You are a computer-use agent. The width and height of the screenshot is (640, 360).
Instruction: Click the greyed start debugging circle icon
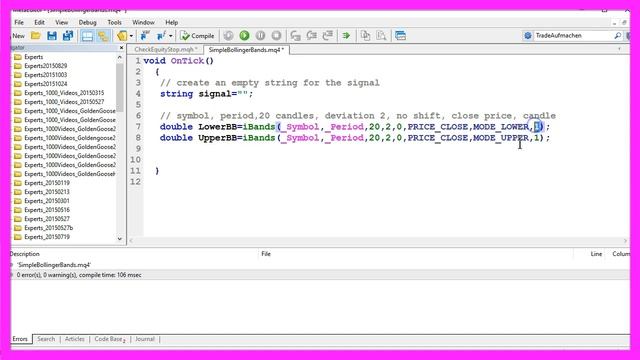[229, 36]
